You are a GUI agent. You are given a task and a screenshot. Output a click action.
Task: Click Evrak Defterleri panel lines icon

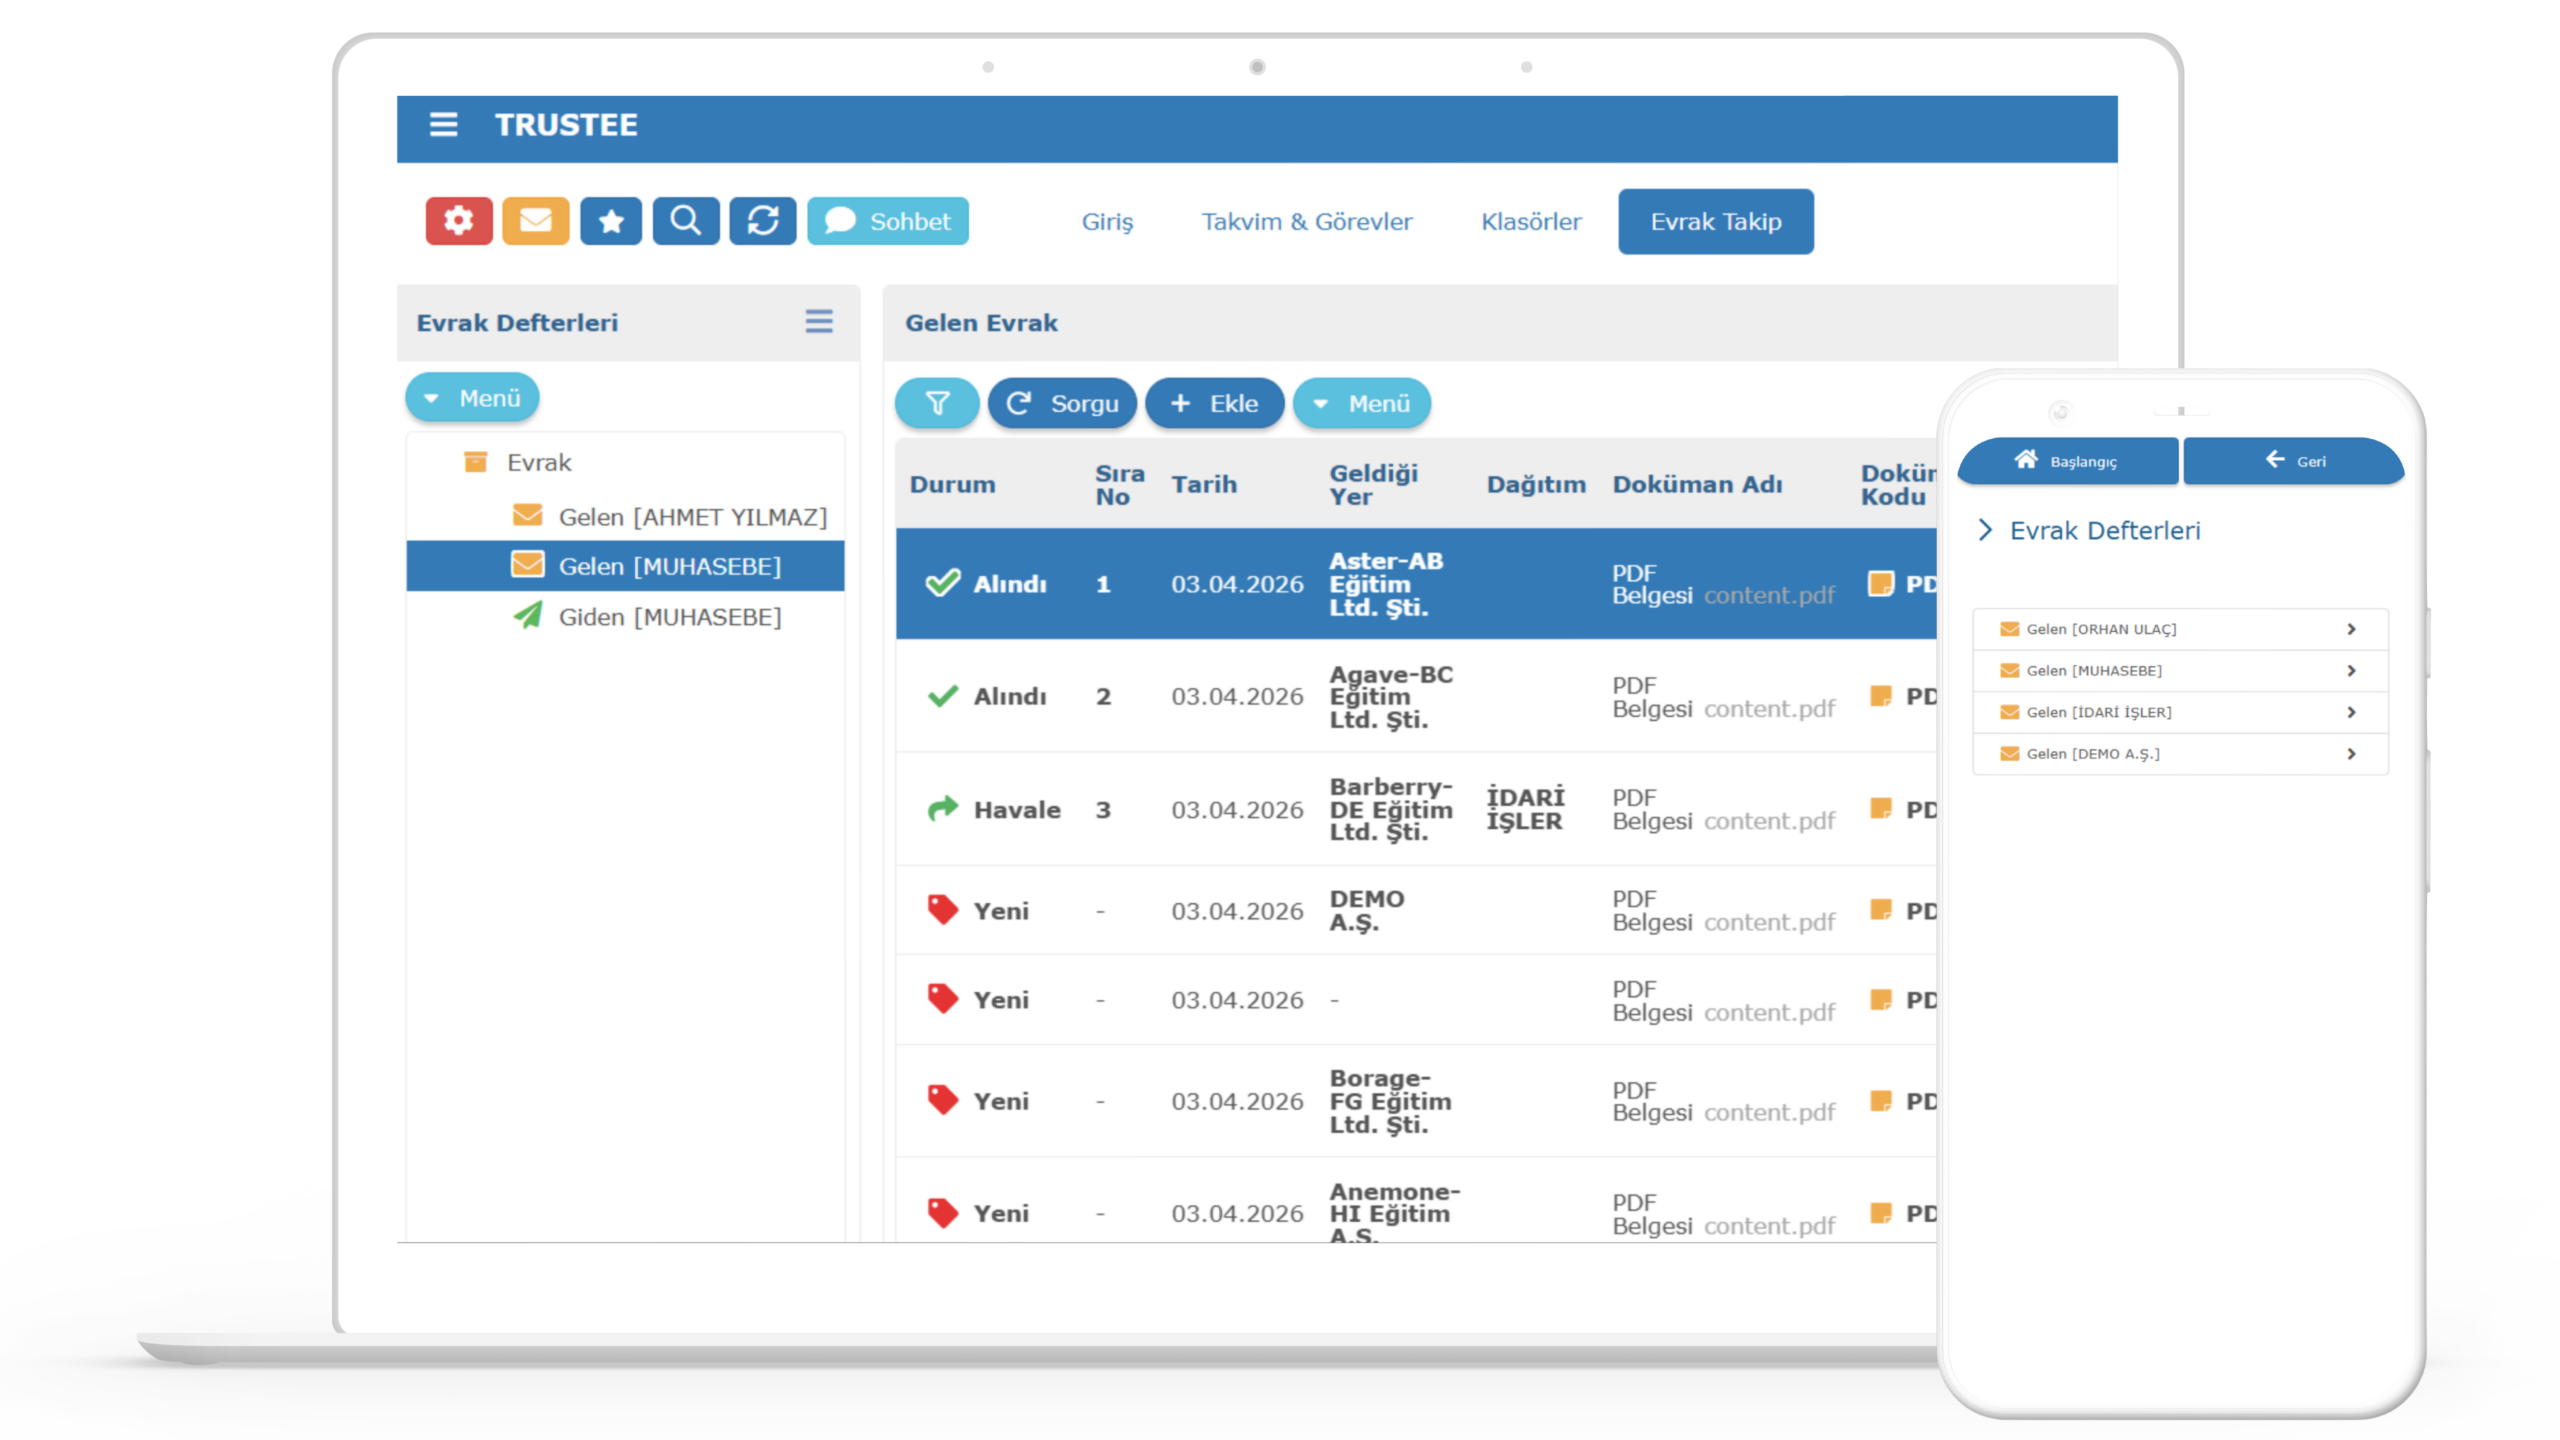(x=818, y=322)
